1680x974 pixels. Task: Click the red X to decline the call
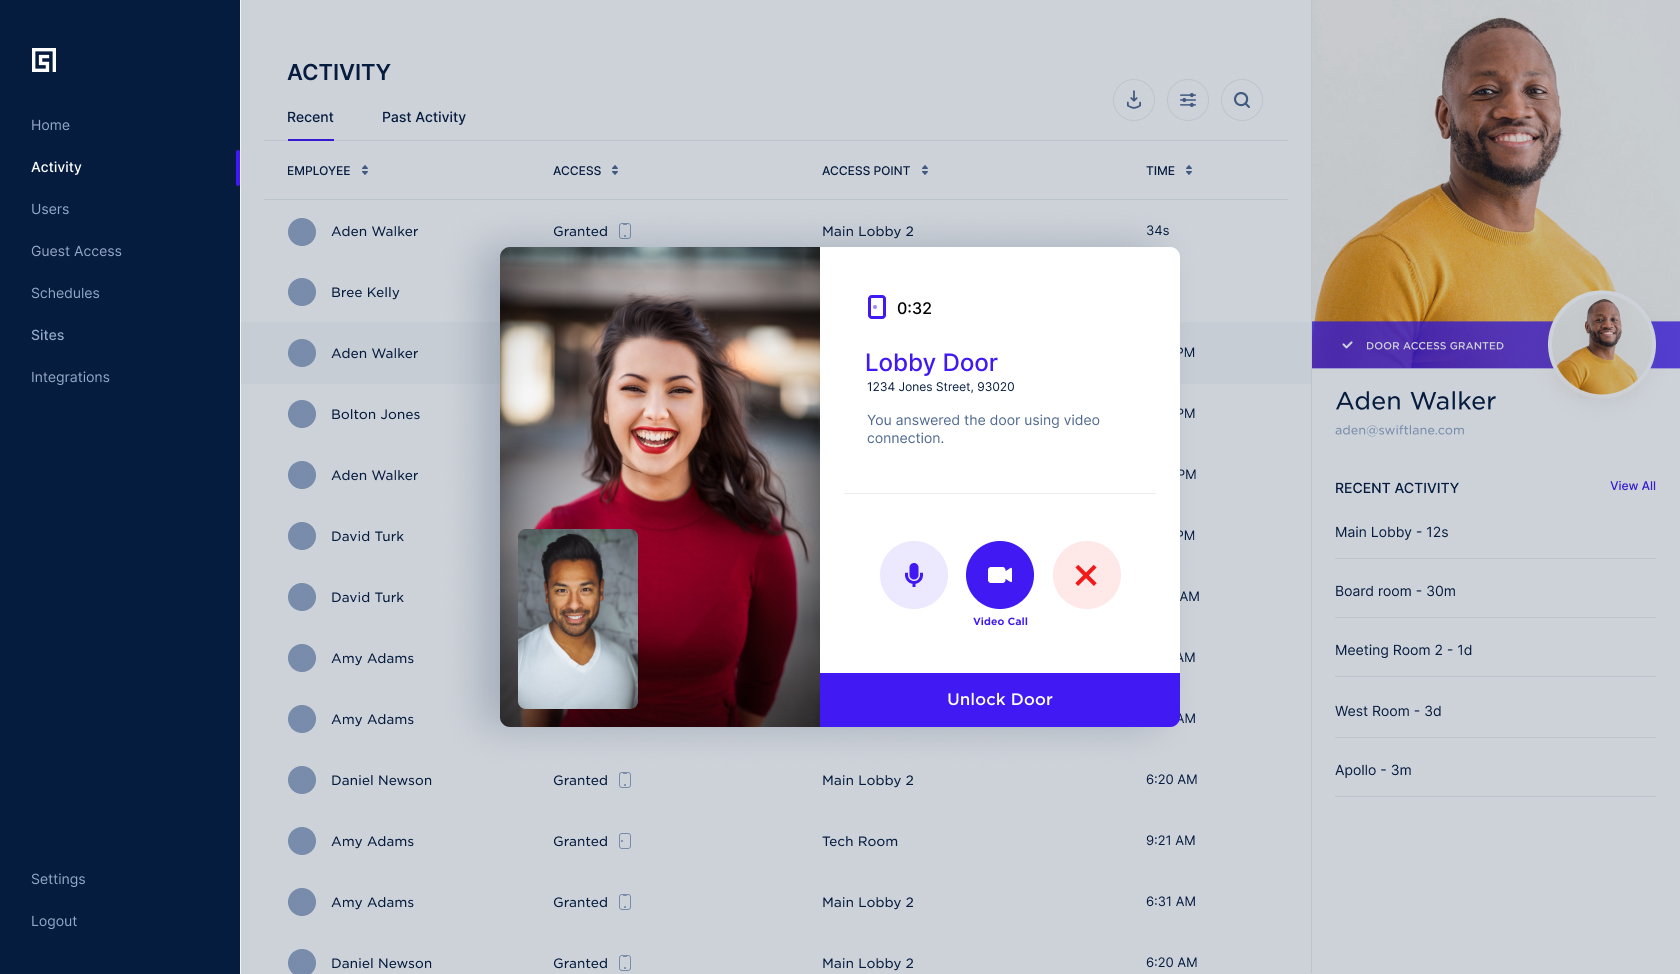point(1086,574)
